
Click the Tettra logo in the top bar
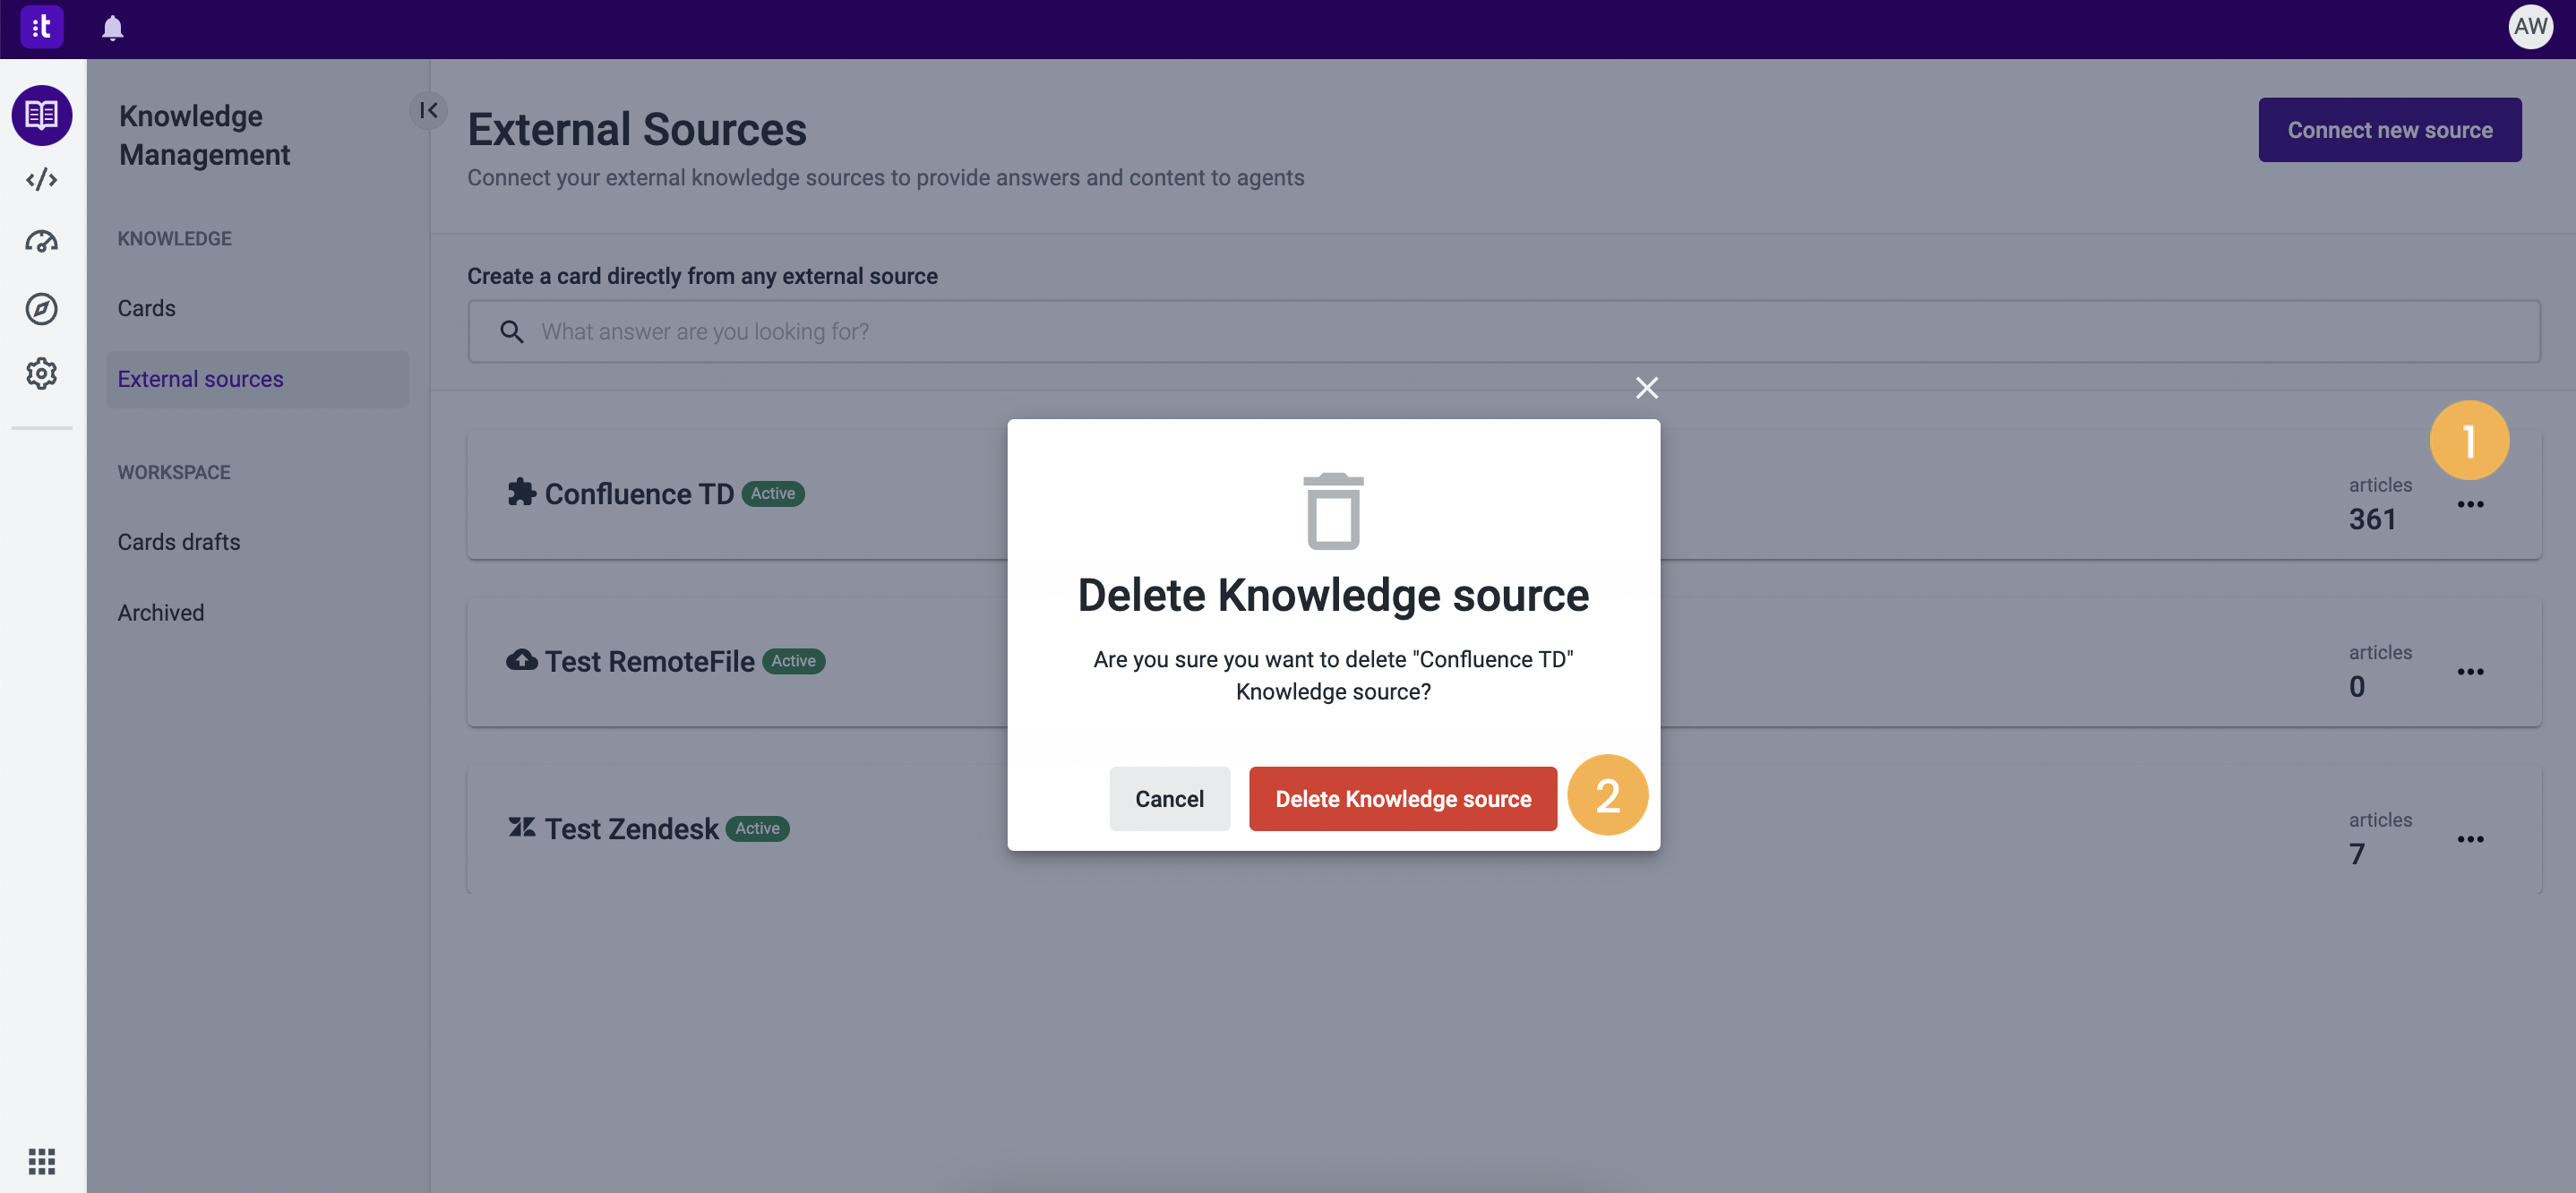pos(42,27)
